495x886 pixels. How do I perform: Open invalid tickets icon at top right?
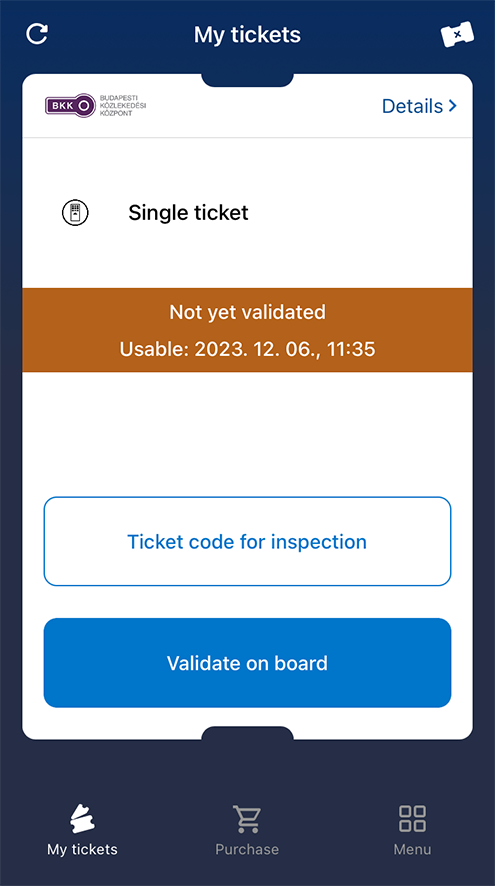coord(457,34)
